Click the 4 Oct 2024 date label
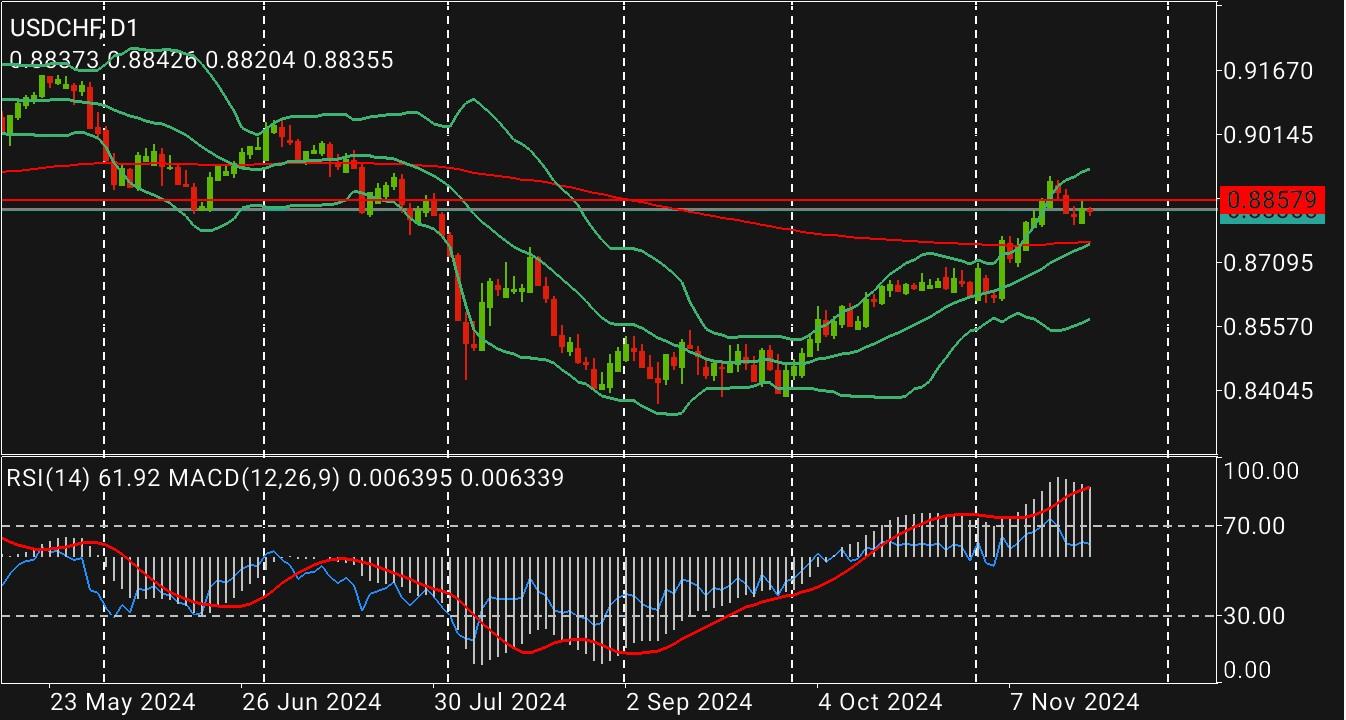Image resolution: width=1346 pixels, height=720 pixels. coord(879,702)
